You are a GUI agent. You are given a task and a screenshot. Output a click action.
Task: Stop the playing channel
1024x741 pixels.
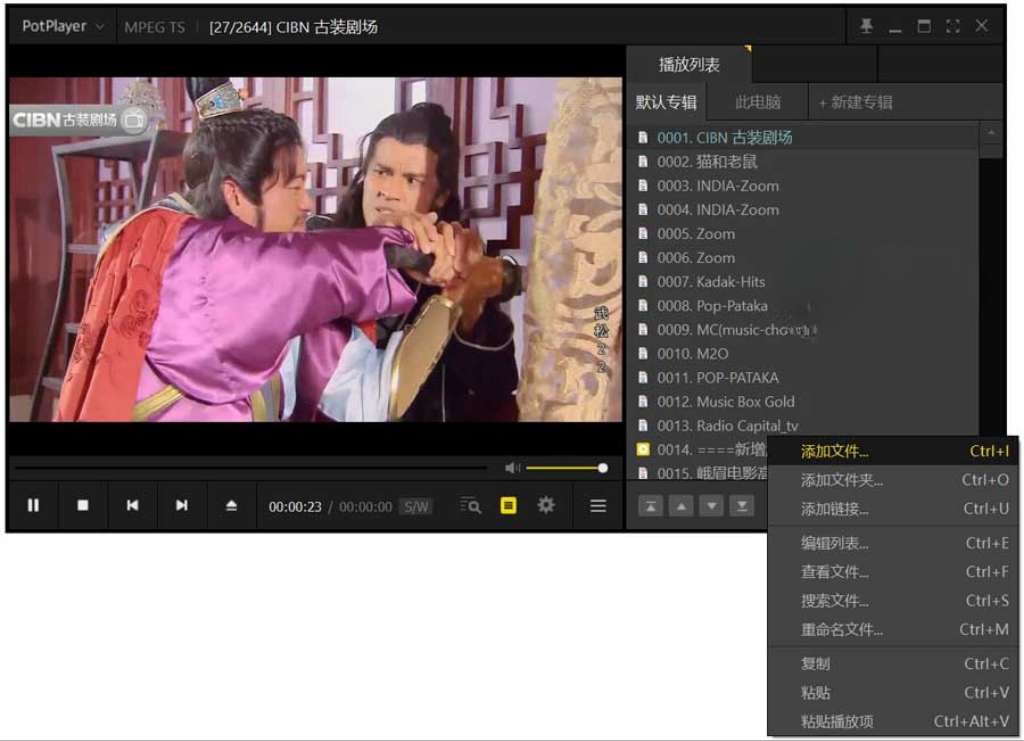[x=83, y=505]
